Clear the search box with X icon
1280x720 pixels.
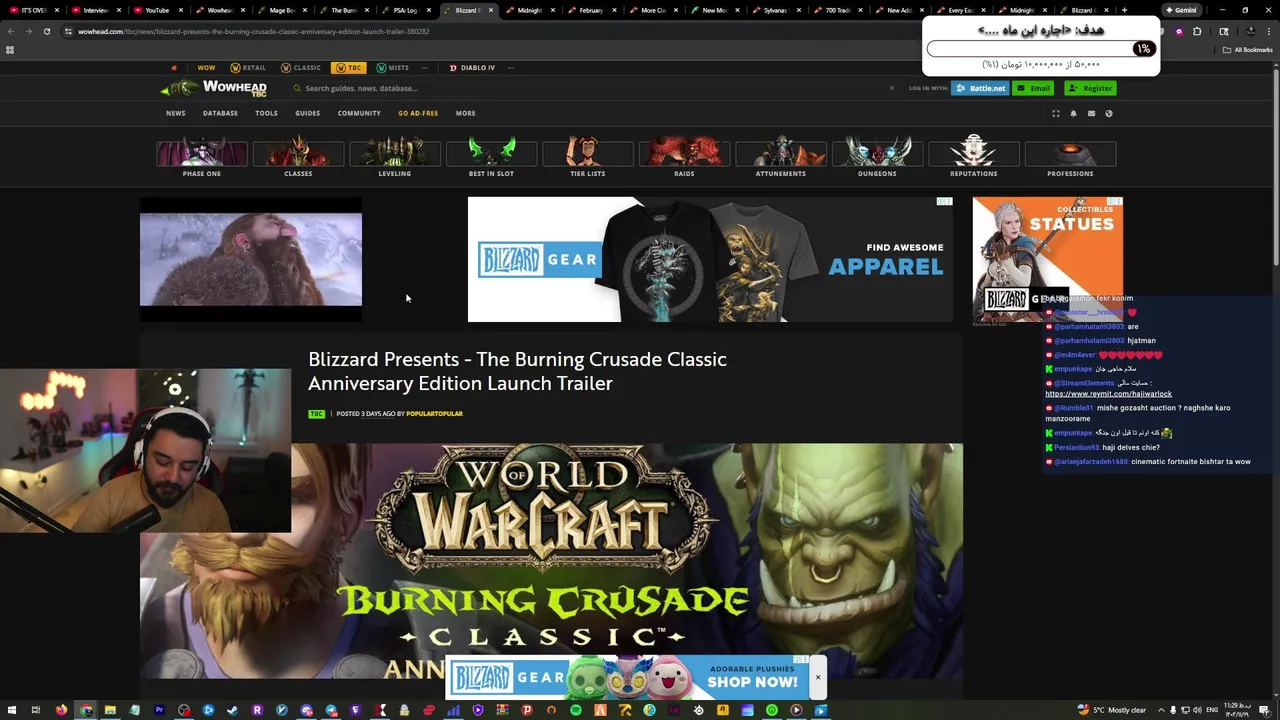point(892,88)
